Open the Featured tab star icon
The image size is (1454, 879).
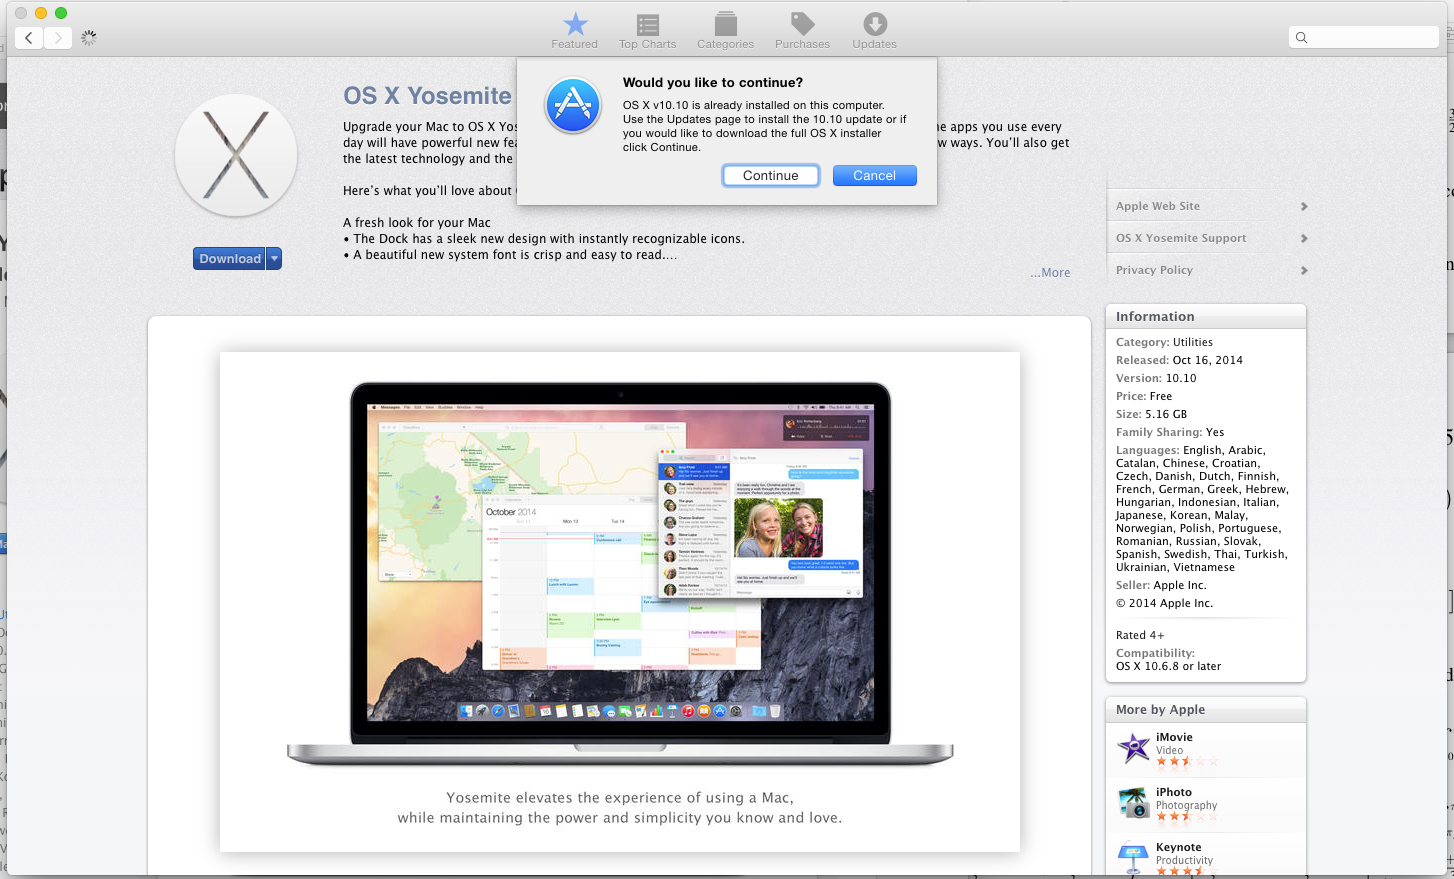[575, 24]
